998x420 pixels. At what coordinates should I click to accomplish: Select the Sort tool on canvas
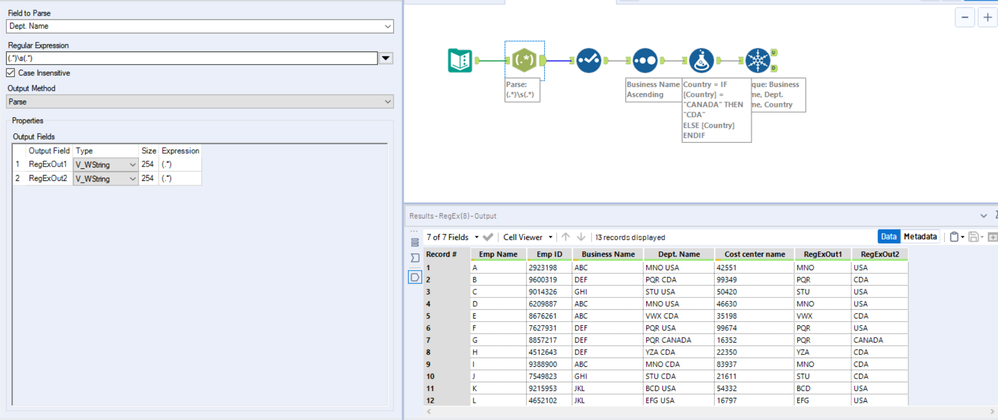645,60
